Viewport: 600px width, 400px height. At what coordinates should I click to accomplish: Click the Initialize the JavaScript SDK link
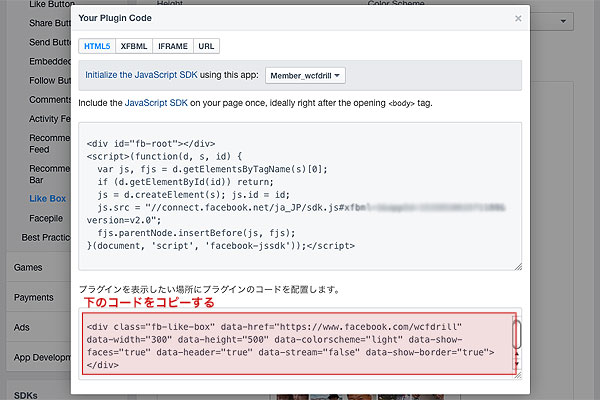tap(141, 75)
